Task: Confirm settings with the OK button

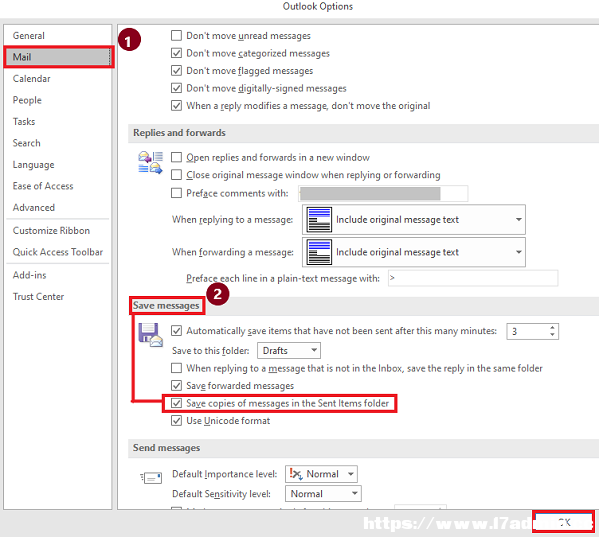Action: (x=563, y=522)
